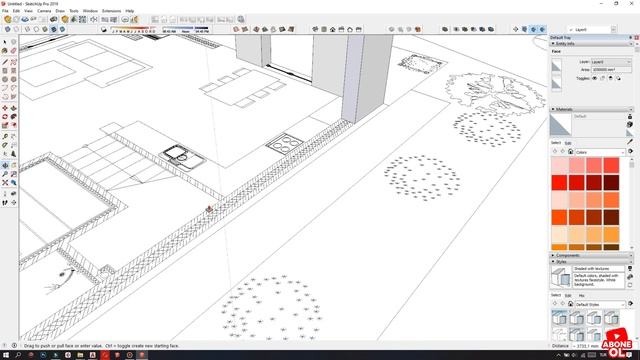
Task: Click the Create Material icon
Action: click(630, 124)
